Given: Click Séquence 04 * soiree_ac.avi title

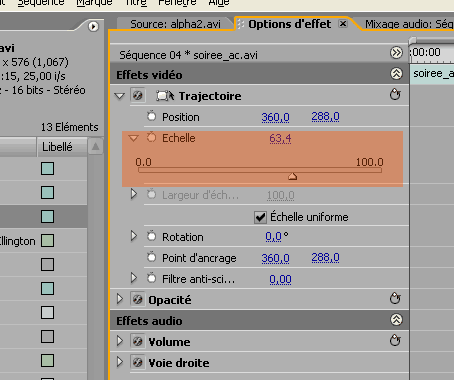Looking at the screenshot, I should pyautogui.click(x=188, y=55).
